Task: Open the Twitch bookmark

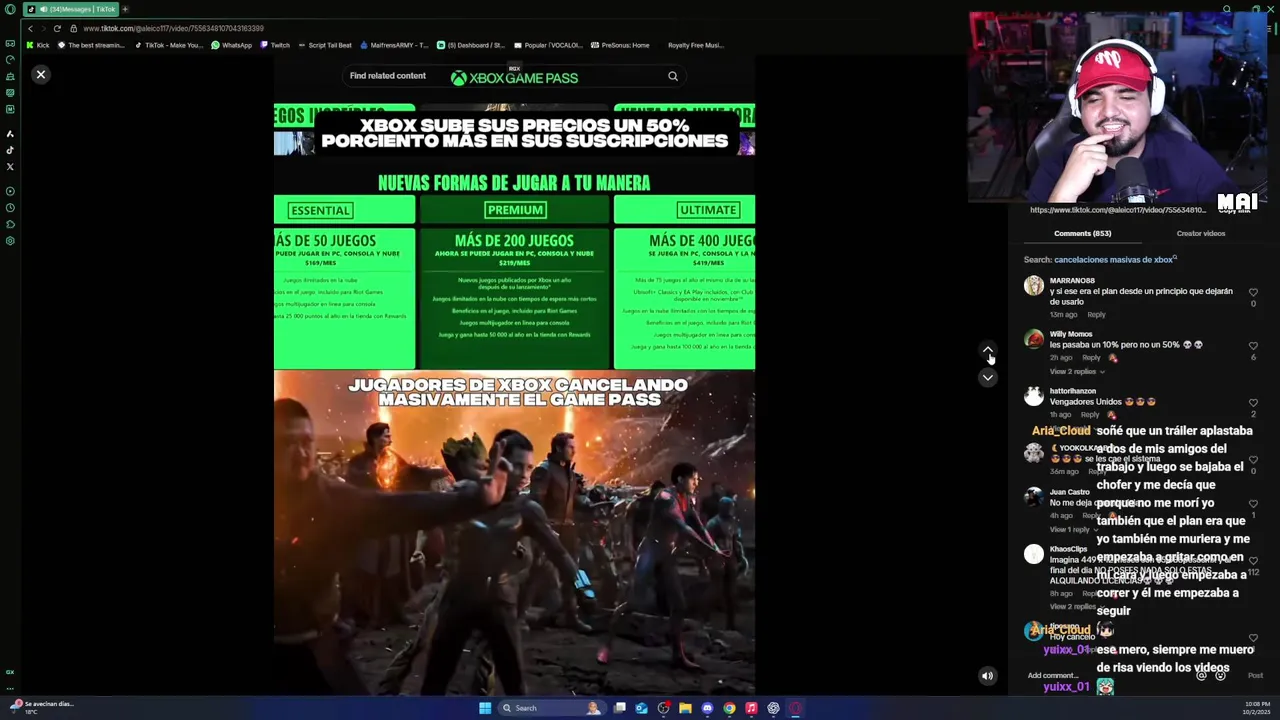Action: tap(275, 45)
